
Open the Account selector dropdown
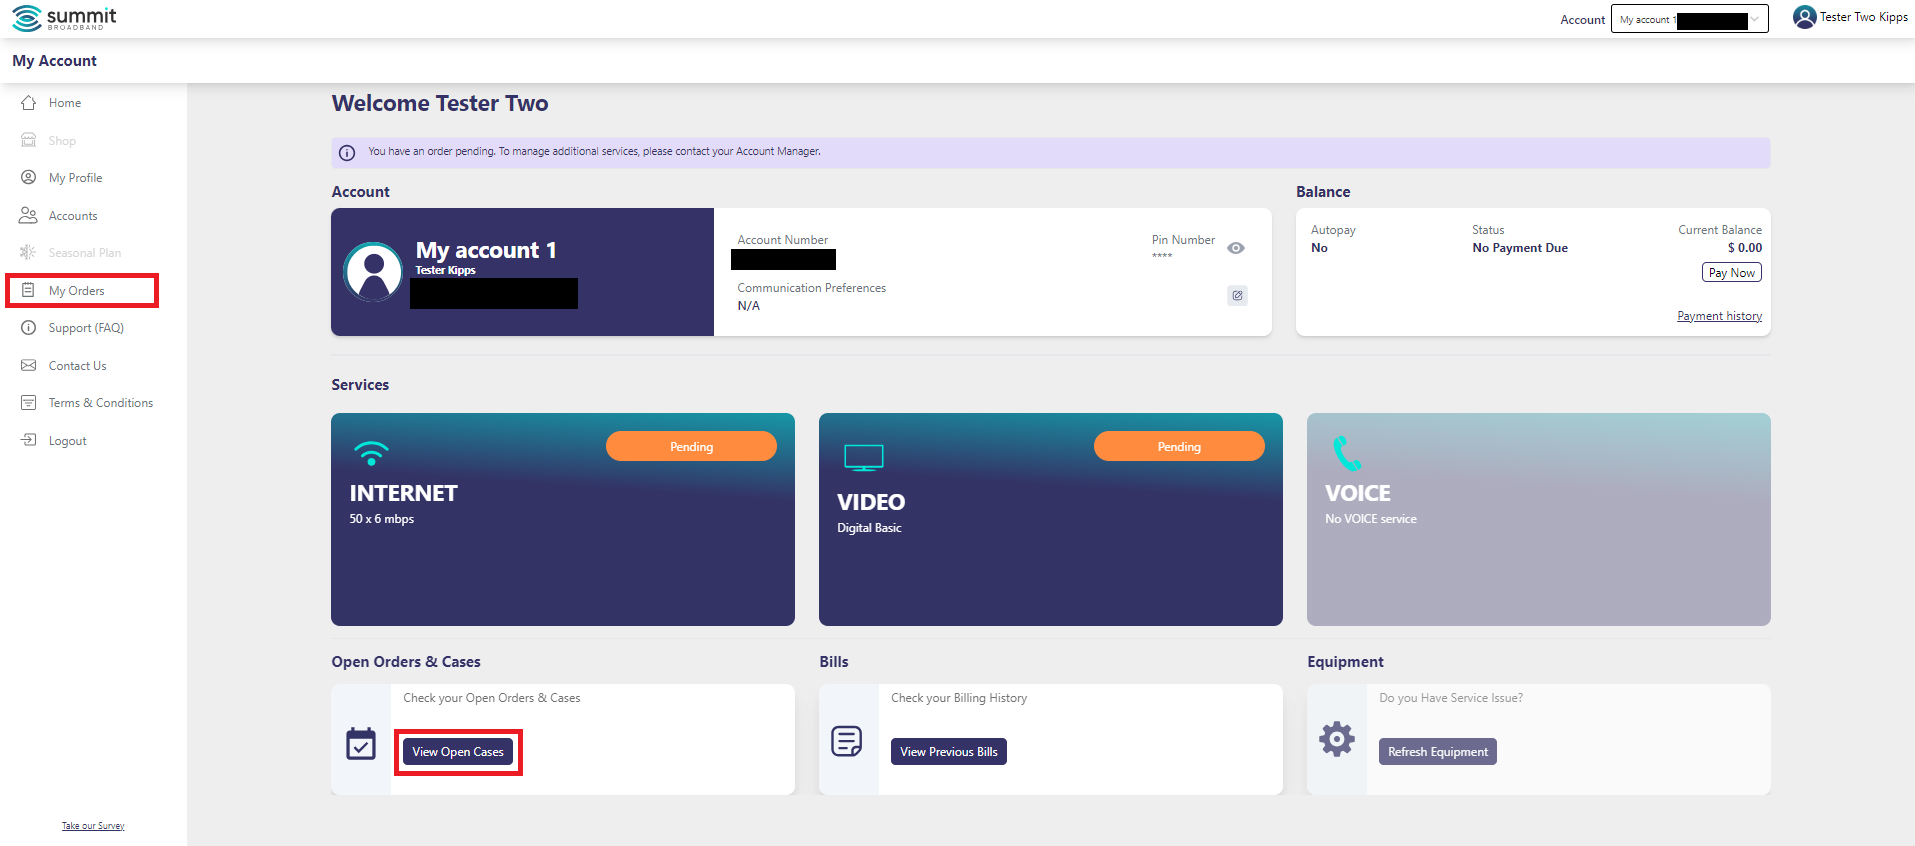pos(1689,19)
